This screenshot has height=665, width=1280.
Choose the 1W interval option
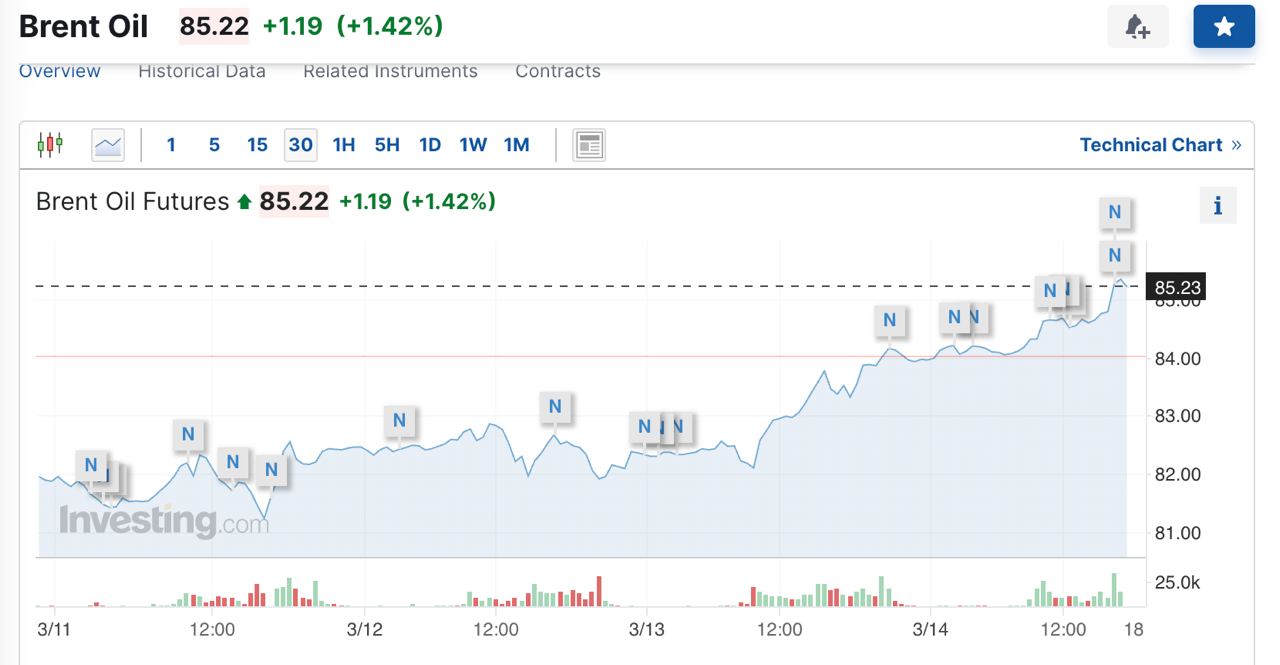(x=473, y=145)
